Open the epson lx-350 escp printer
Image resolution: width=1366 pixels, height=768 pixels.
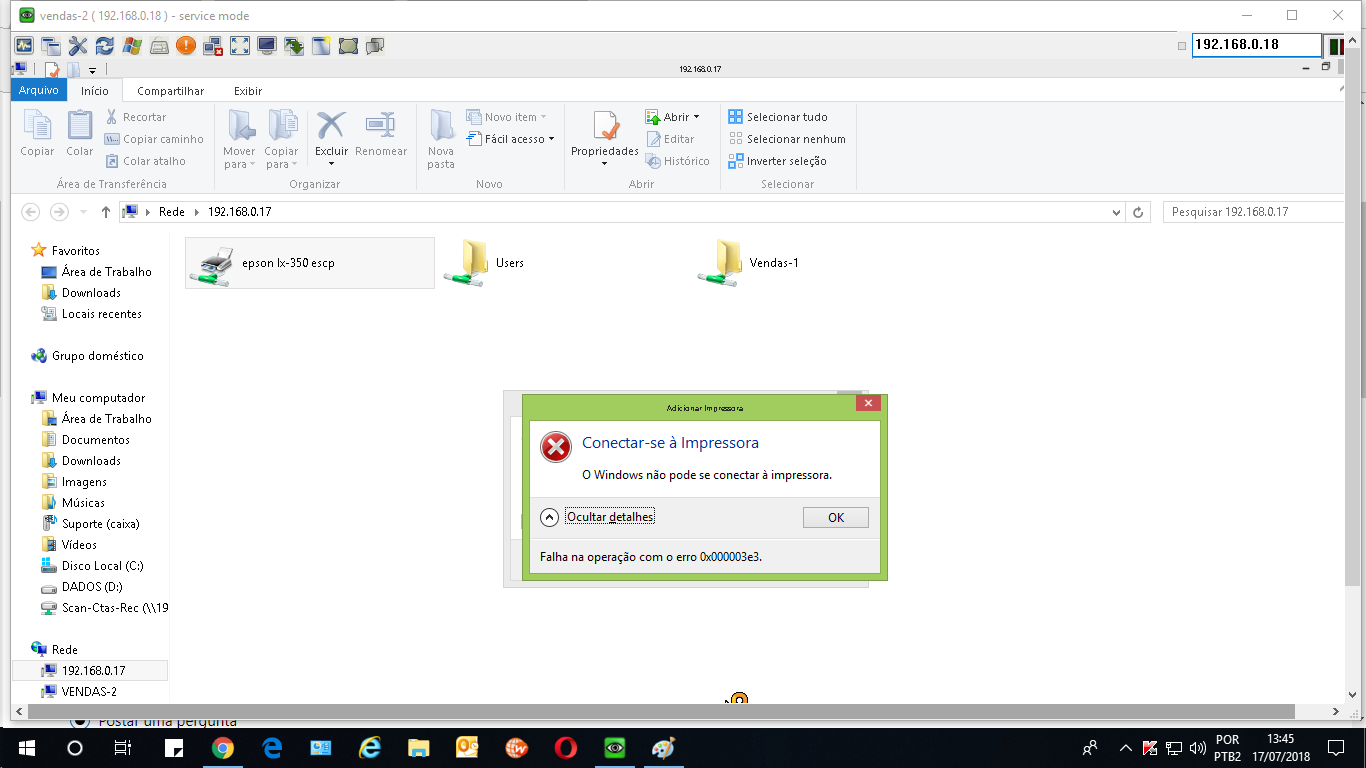[310, 263]
